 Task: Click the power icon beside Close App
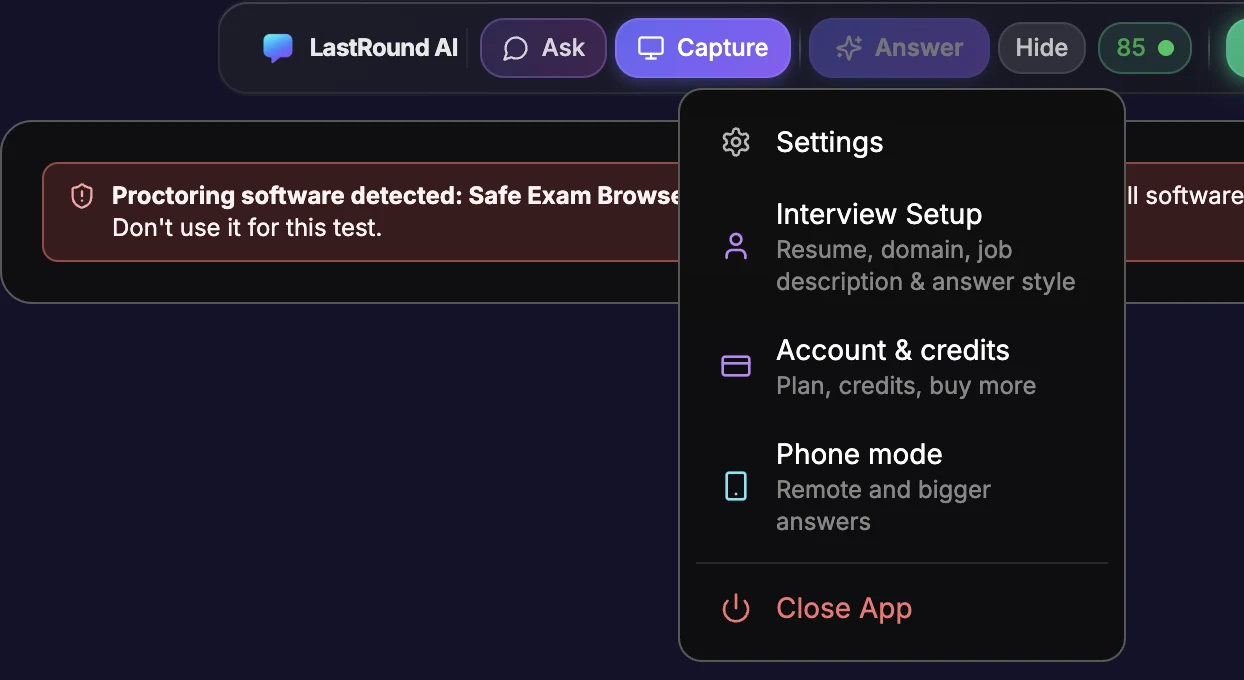pyautogui.click(x=736, y=608)
